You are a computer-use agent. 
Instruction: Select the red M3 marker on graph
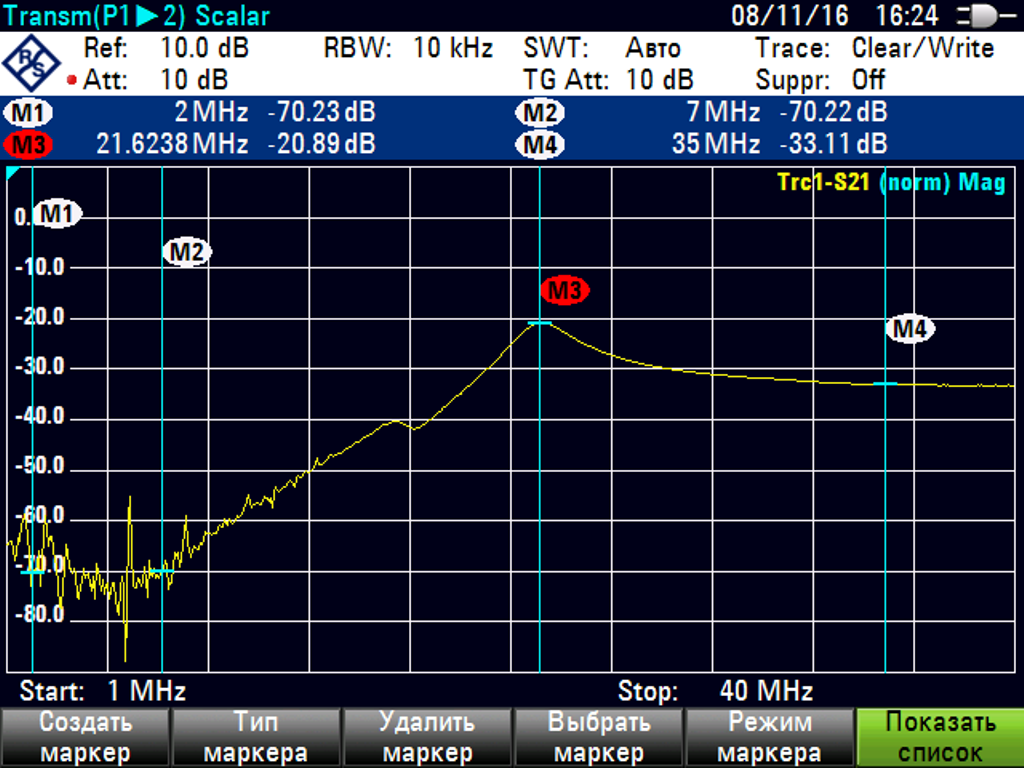pos(565,291)
